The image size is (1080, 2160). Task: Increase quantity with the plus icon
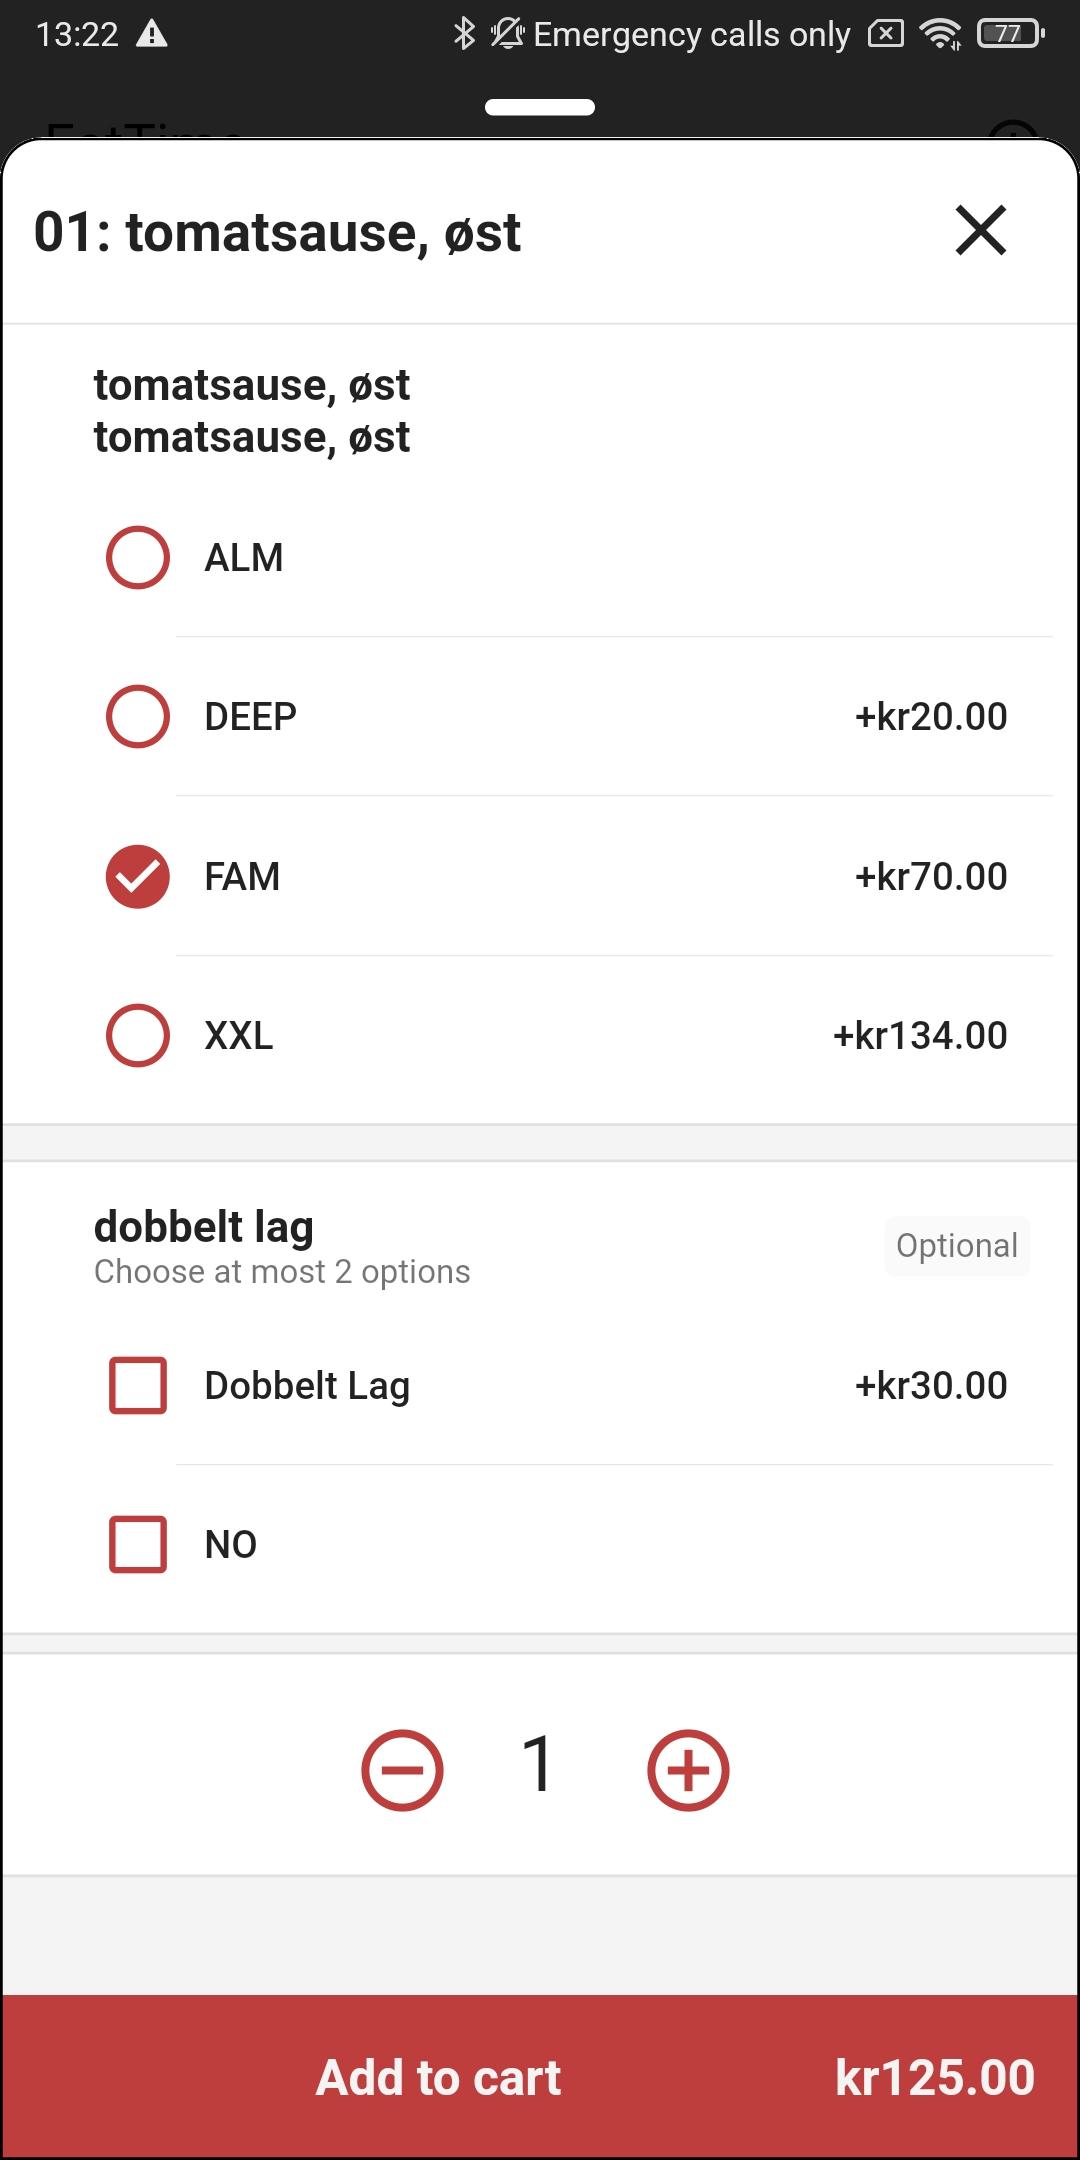(688, 1770)
